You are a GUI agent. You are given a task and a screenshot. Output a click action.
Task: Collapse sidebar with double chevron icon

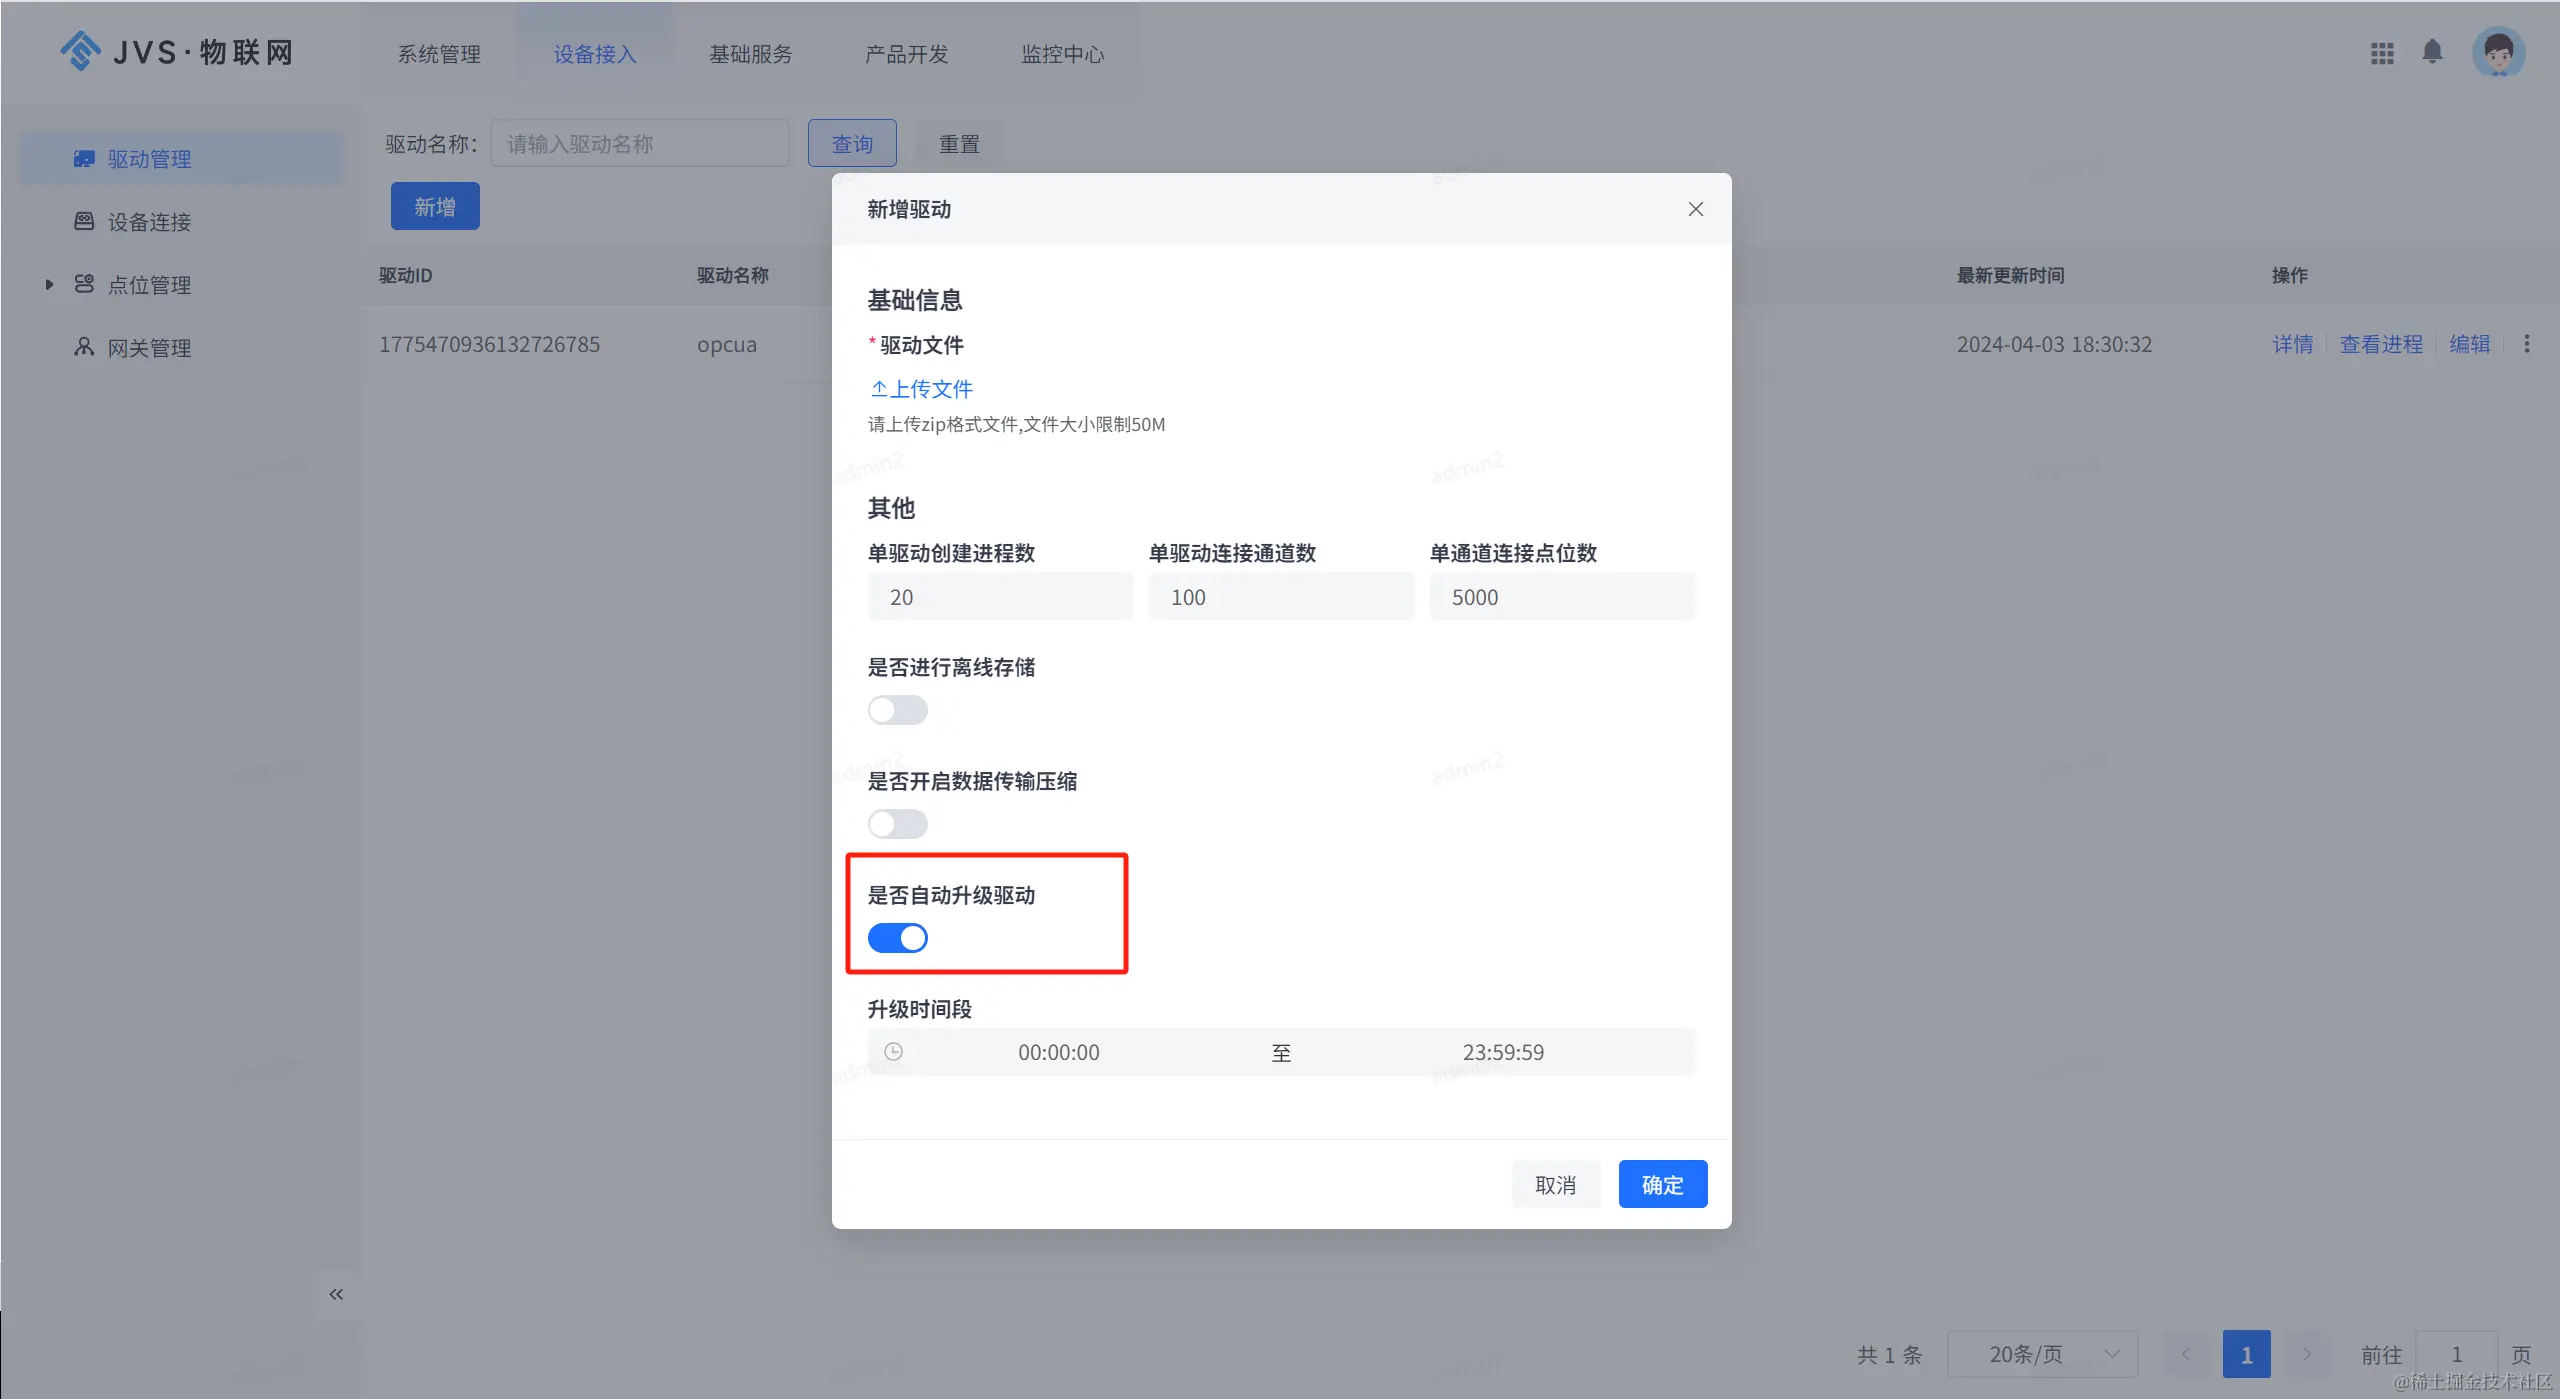pyautogui.click(x=336, y=1294)
